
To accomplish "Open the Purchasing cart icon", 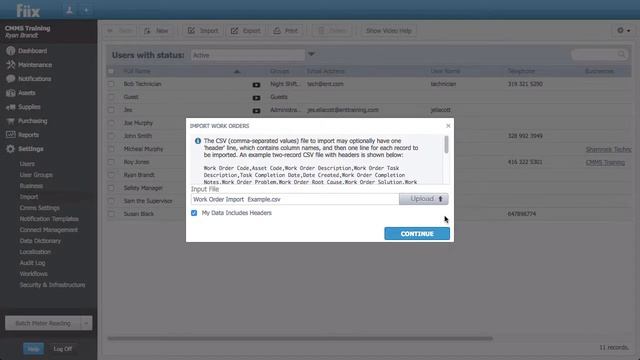I will 11,121.
